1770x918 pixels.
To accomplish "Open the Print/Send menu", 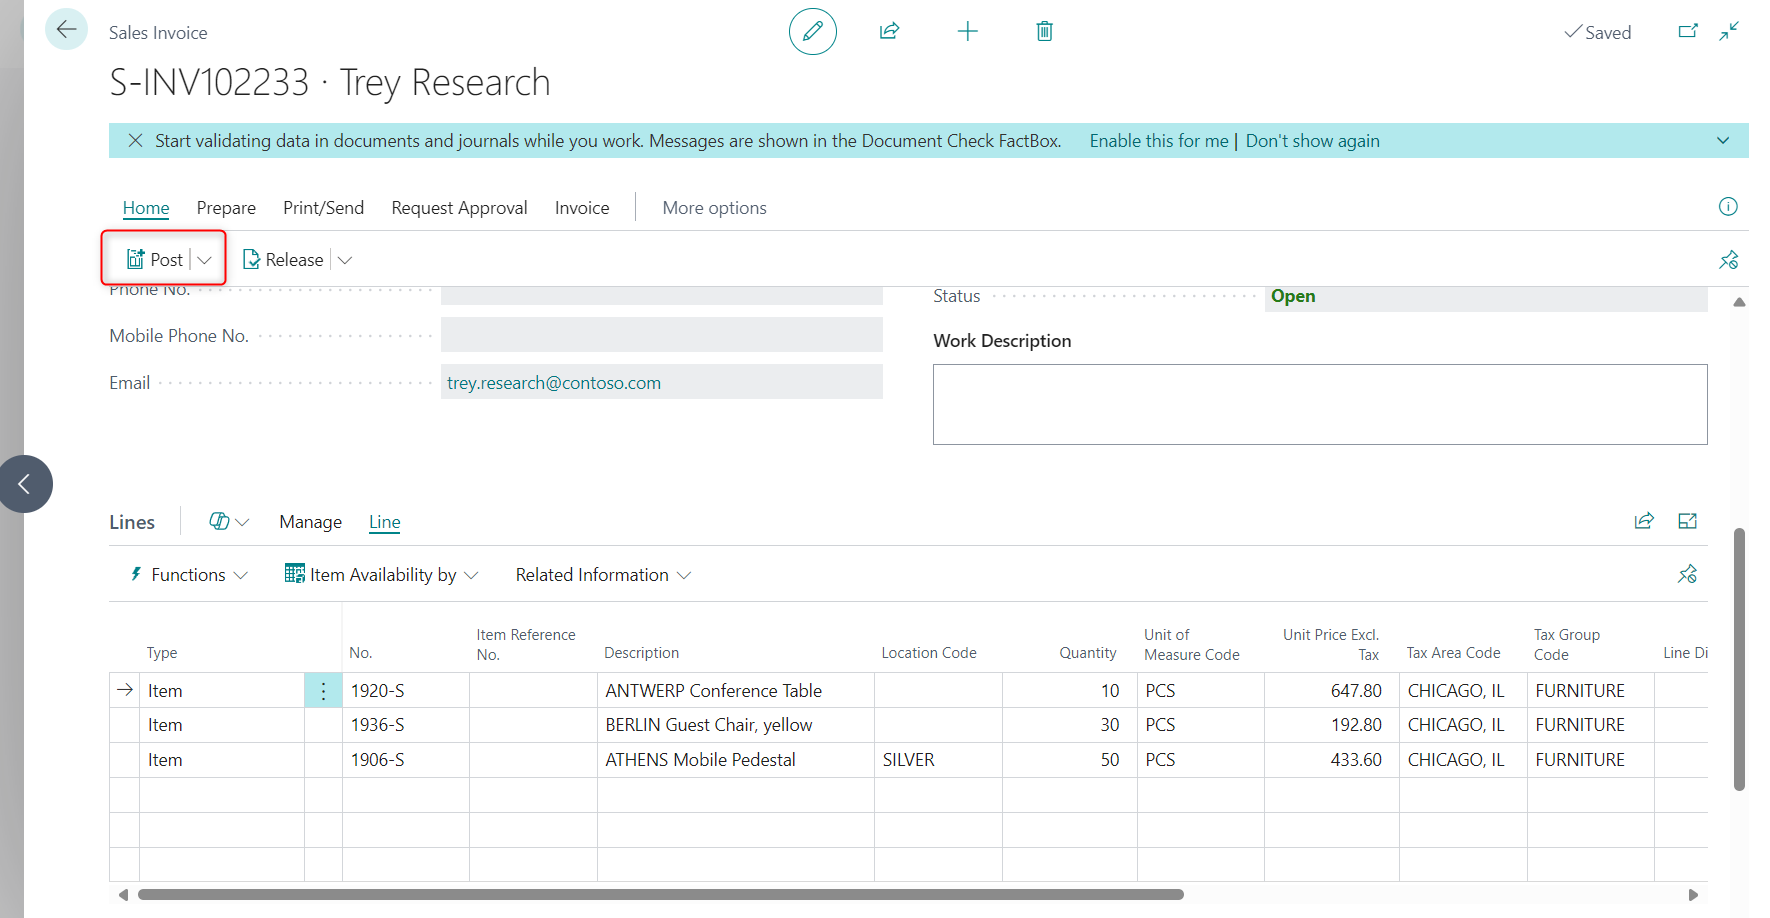I will point(323,208).
